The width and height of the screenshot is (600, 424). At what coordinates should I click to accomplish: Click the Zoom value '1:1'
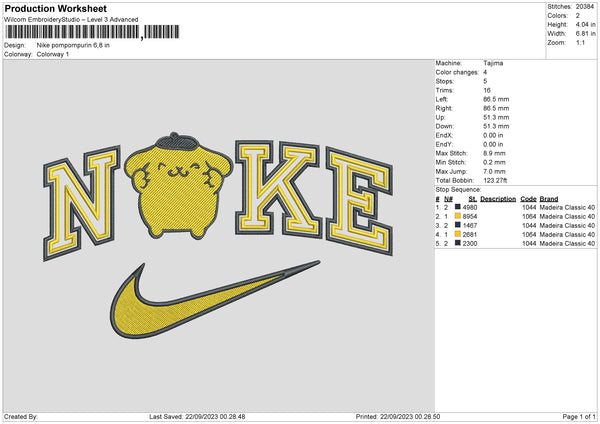580,42
